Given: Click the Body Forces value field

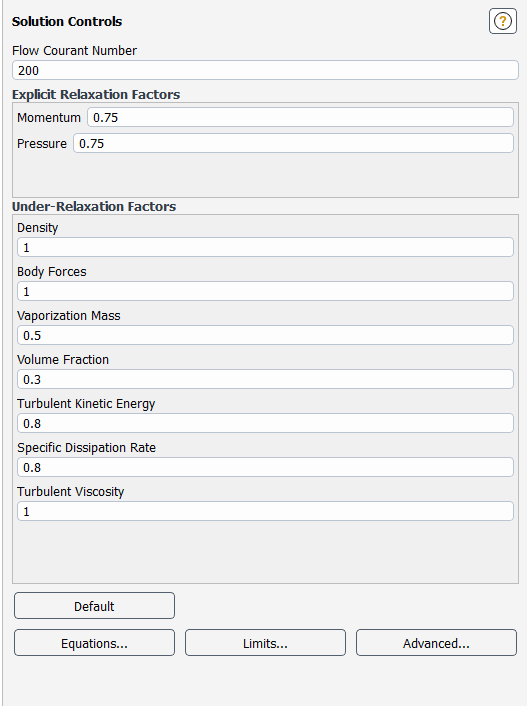Looking at the screenshot, I should [265, 291].
